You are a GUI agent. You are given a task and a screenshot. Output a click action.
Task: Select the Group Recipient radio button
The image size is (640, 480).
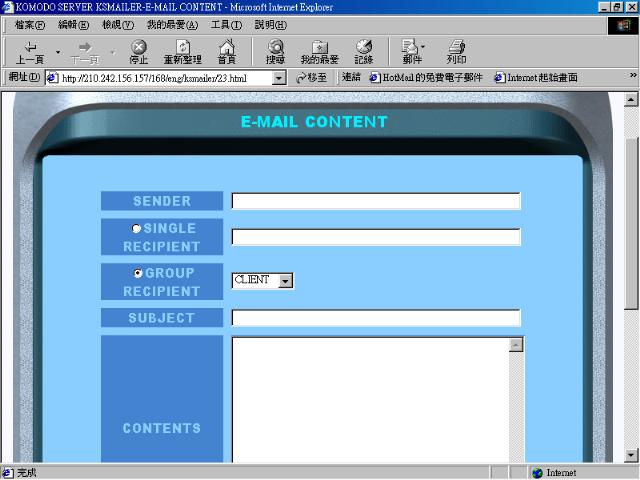point(138,273)
